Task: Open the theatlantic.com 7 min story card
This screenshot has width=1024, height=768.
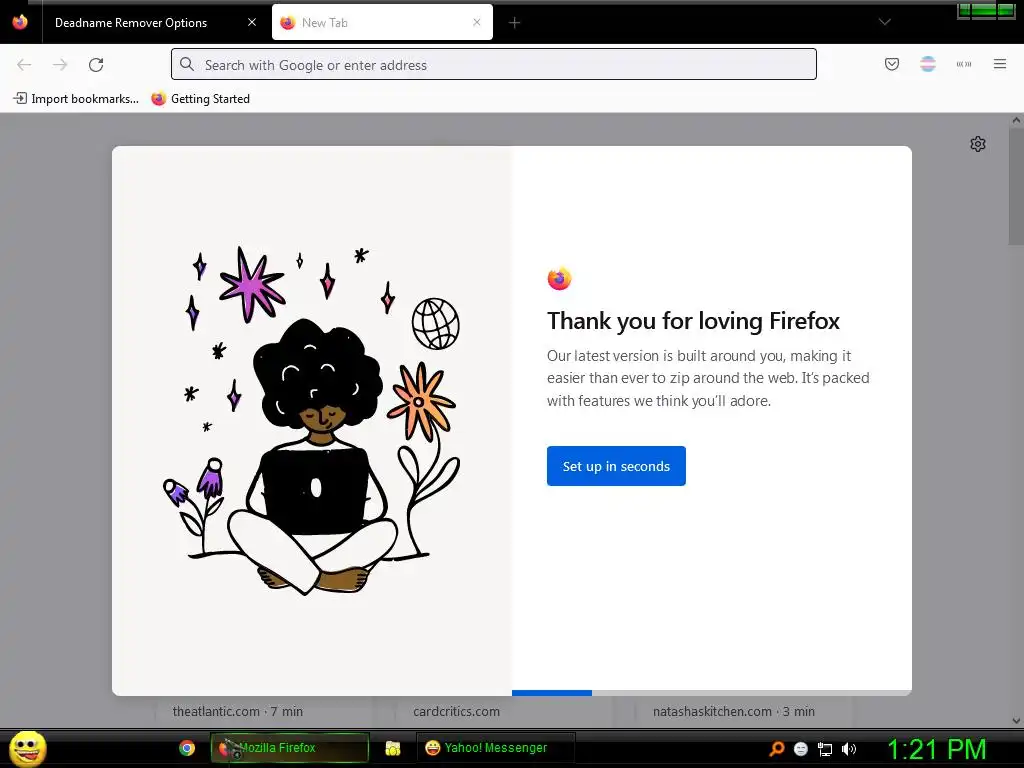Action: point(264,712)
